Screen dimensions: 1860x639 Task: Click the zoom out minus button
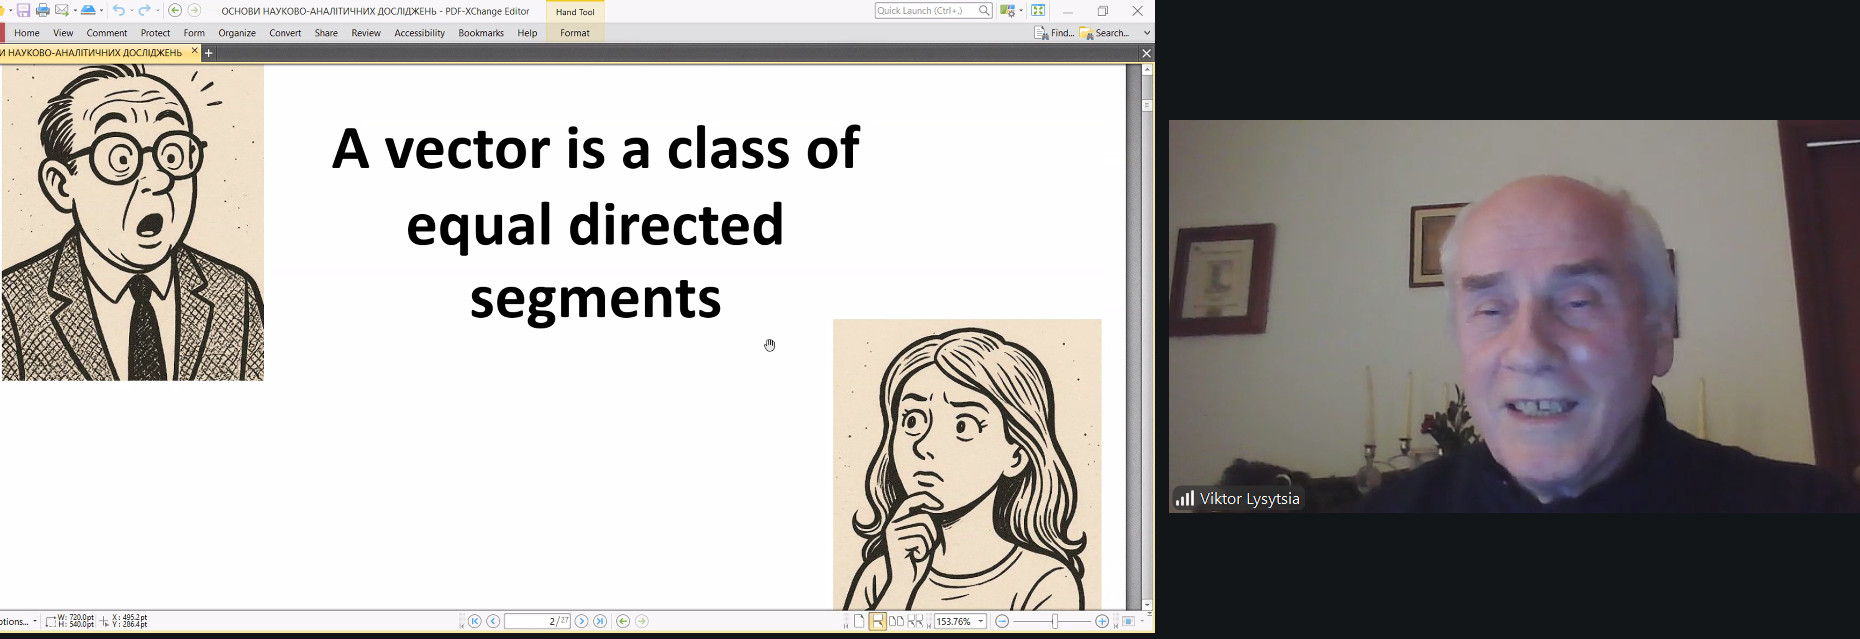click(1001, 621)
